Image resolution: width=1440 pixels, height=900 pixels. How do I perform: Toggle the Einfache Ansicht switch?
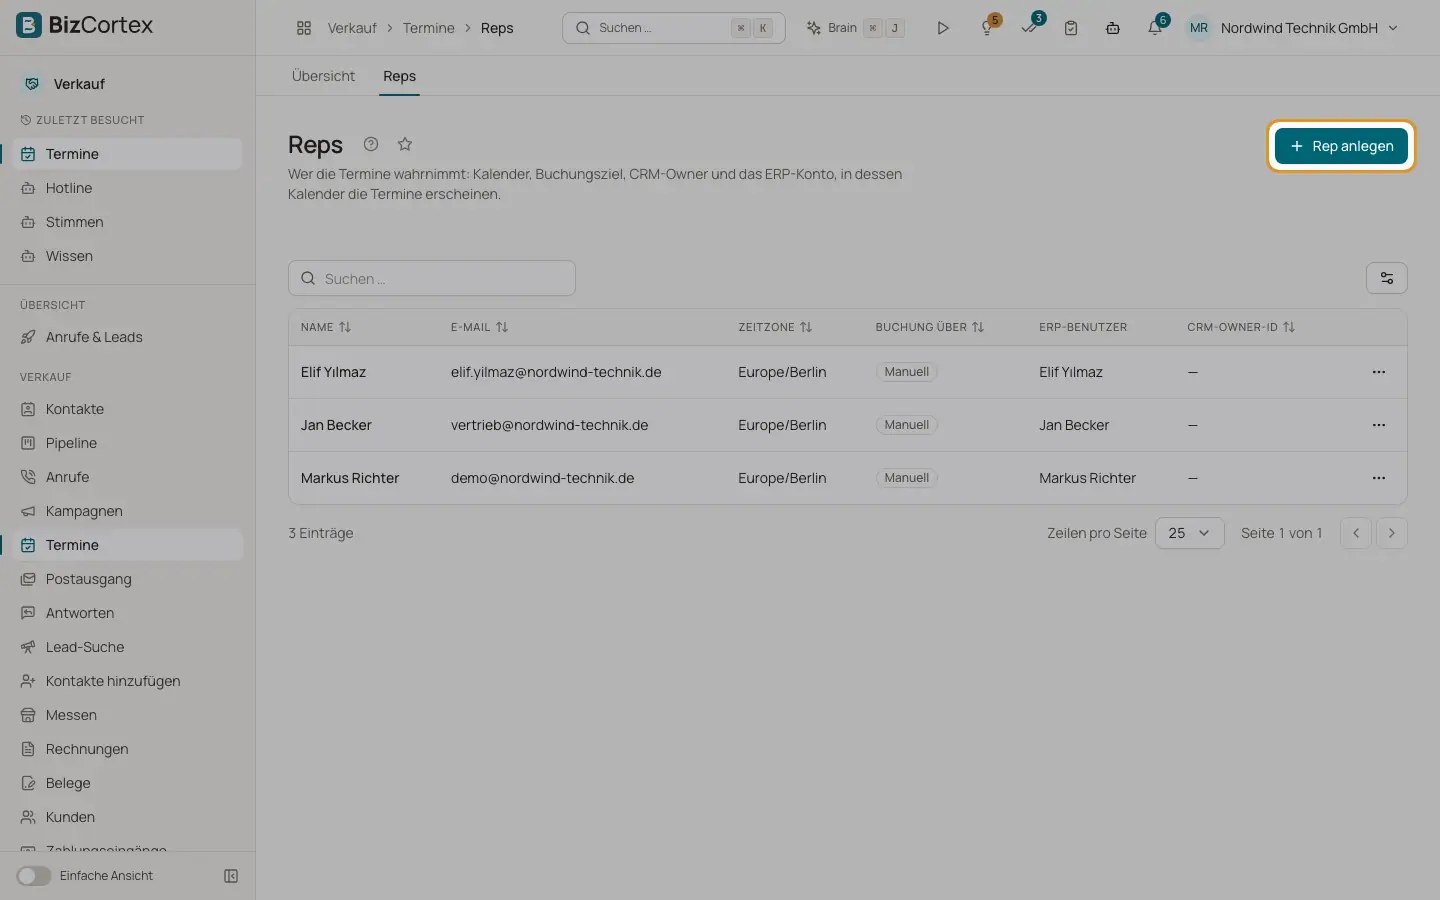coord(33,876)
